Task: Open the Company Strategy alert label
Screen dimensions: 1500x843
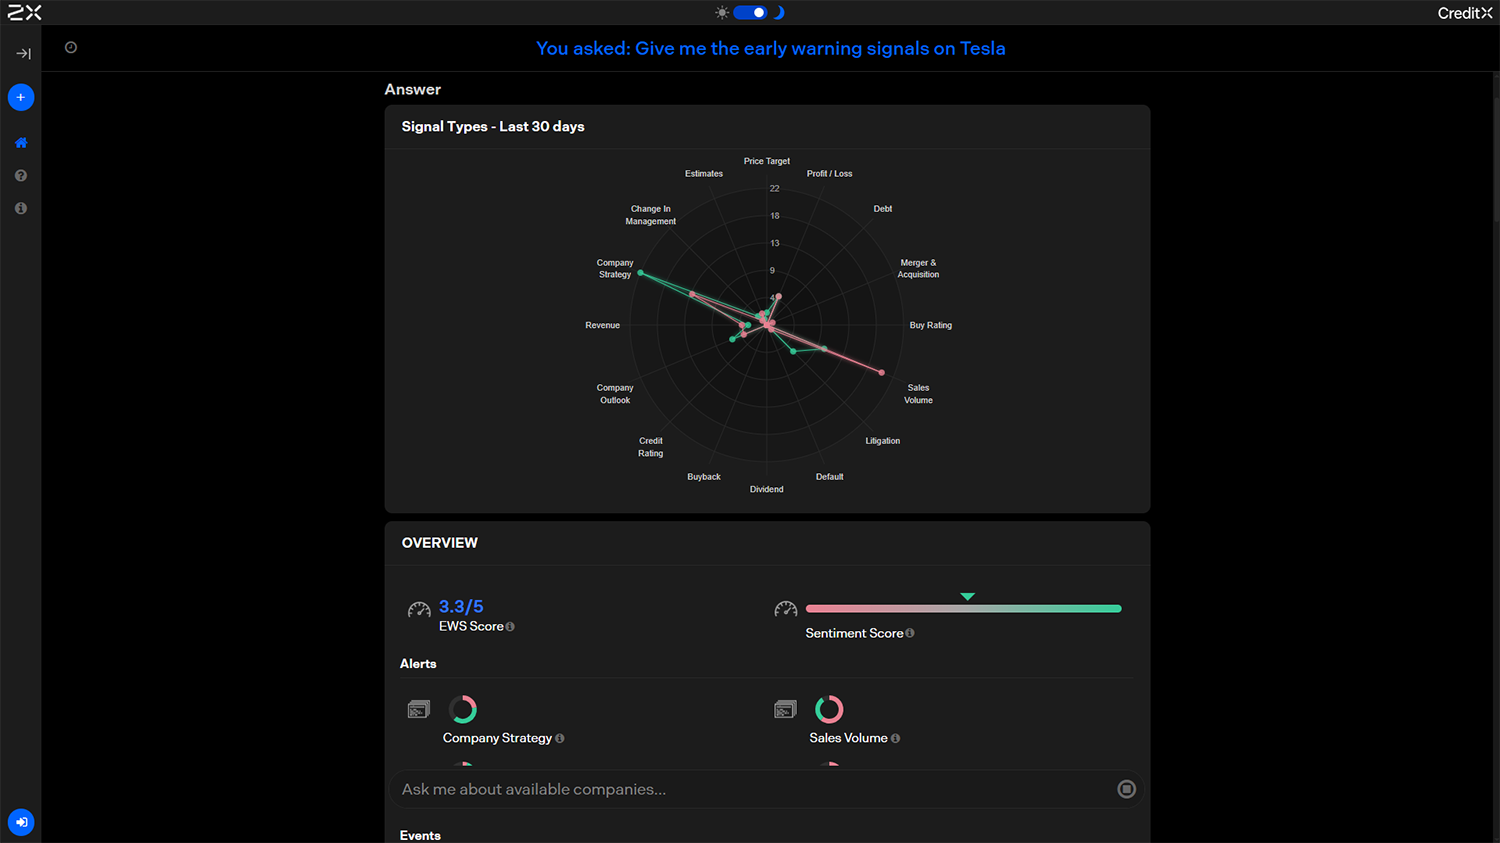Action: [x=497, y=738]
